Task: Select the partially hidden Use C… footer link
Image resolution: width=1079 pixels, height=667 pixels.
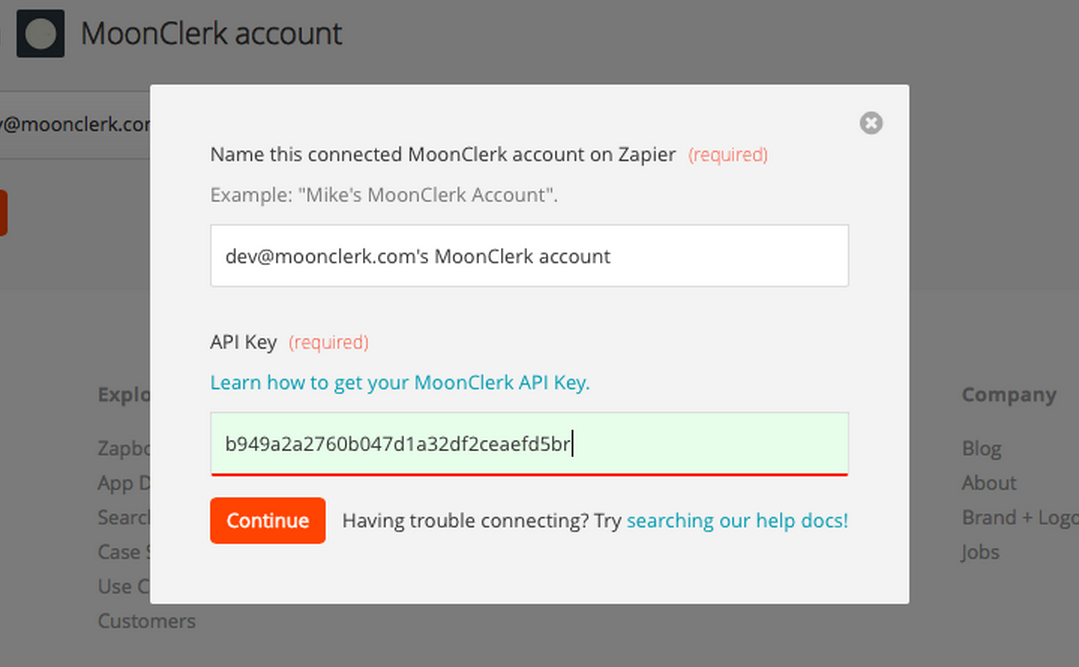Action: click(x=124, y=586)
